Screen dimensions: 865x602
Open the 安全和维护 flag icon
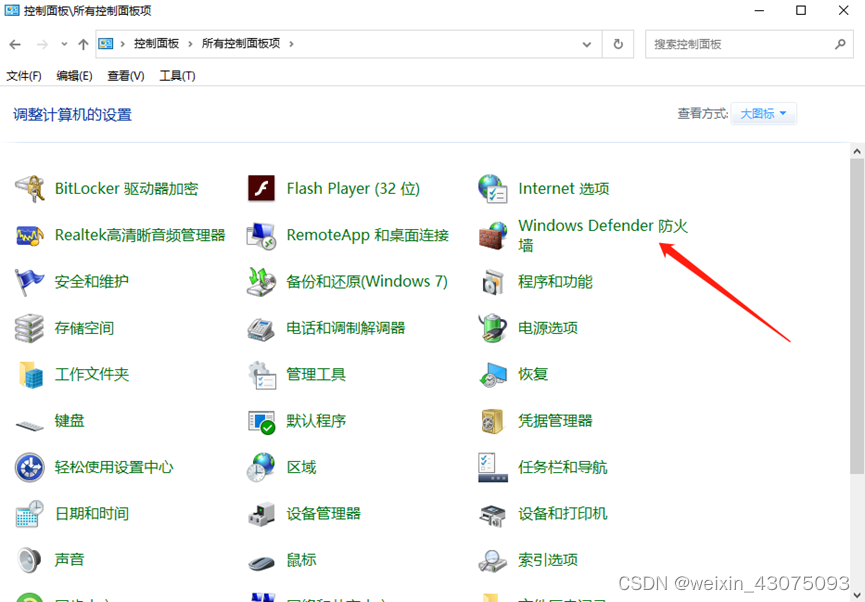29,282
